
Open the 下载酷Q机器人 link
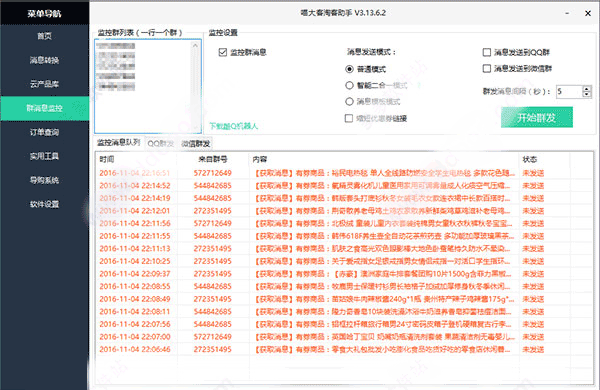(x=233, y=126)
